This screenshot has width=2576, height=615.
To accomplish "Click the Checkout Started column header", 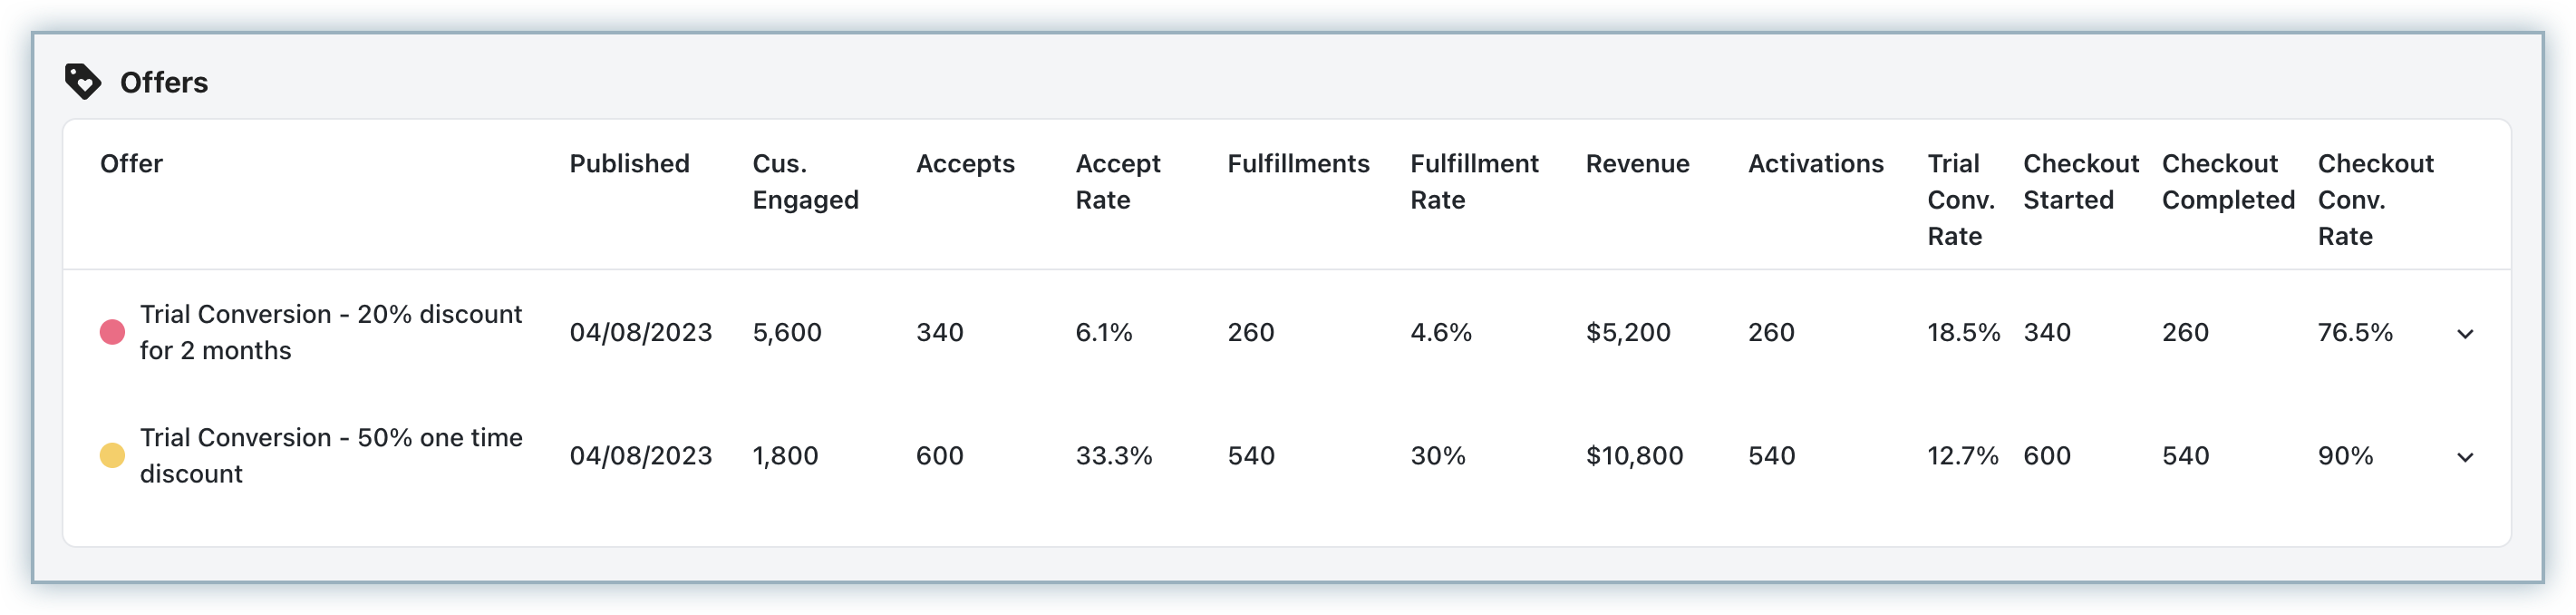I will pos(2080,182).
